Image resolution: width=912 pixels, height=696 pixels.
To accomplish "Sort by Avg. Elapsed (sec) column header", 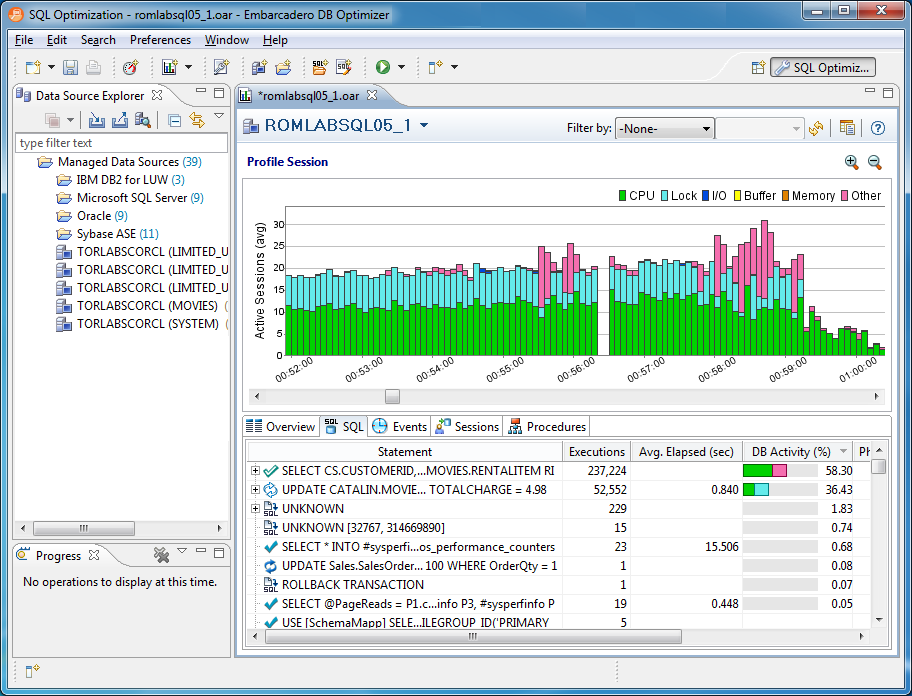I will coord(686,452).
